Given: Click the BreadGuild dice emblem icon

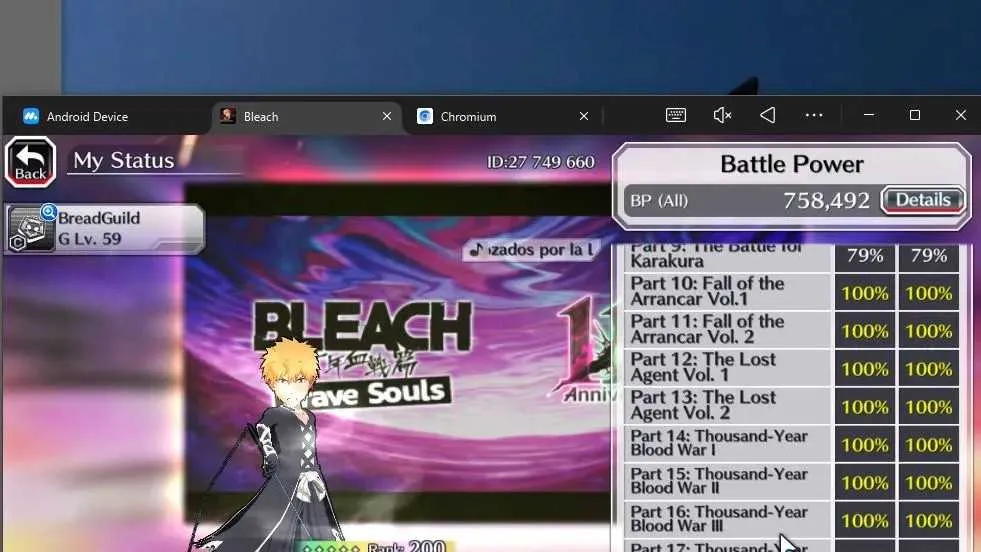Looking at the screenshot, I should point(29,230).
